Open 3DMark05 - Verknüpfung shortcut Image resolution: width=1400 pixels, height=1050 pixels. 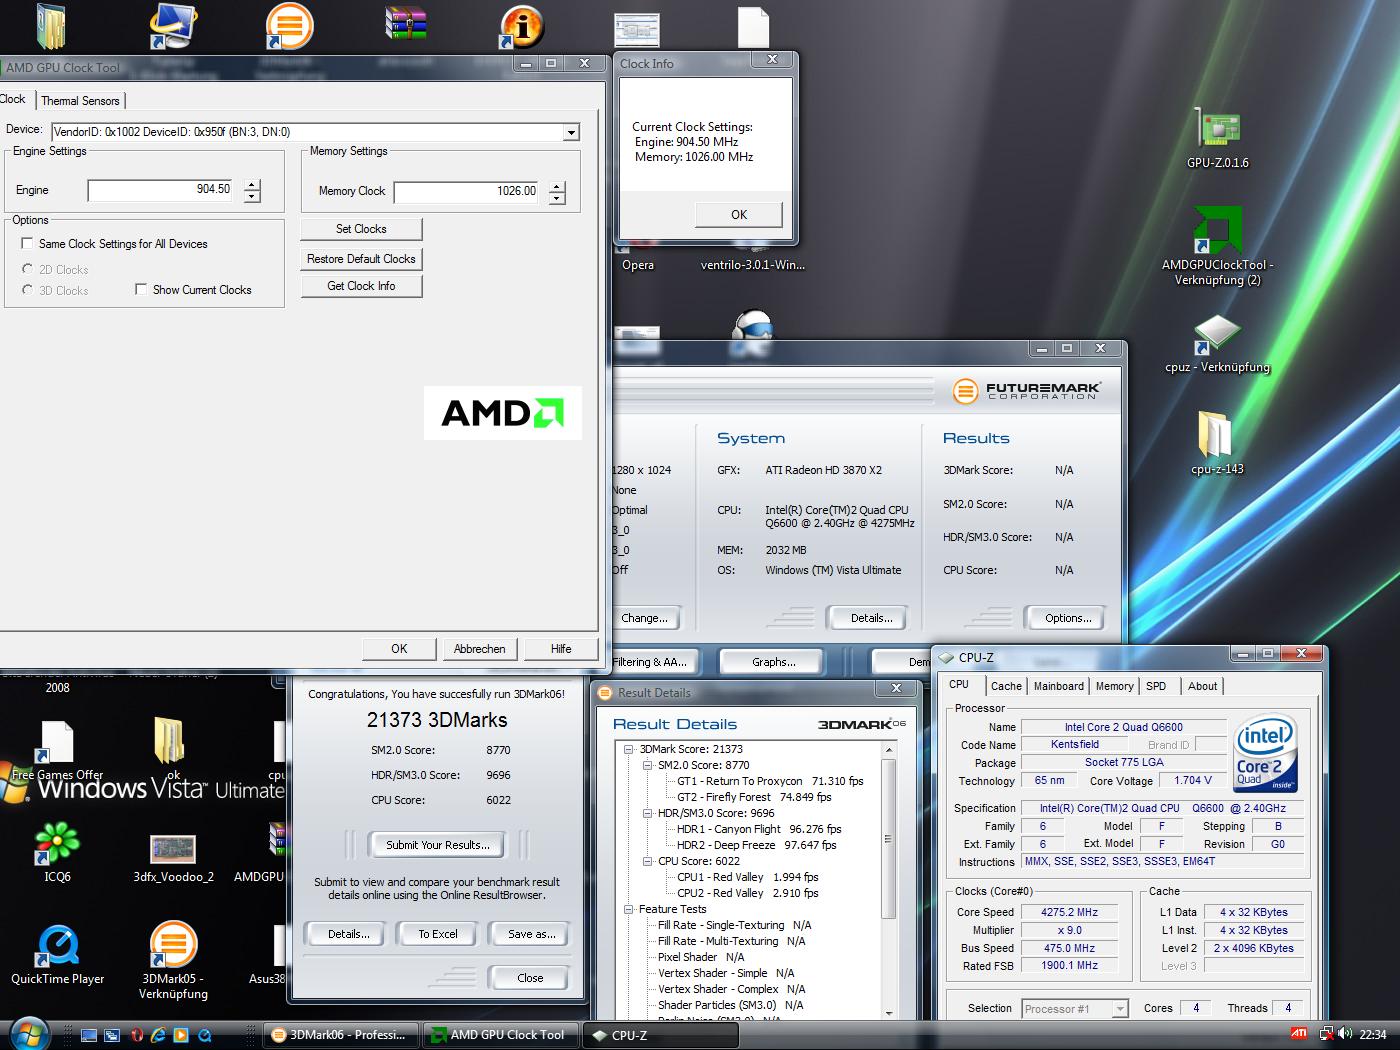[173, 960]
